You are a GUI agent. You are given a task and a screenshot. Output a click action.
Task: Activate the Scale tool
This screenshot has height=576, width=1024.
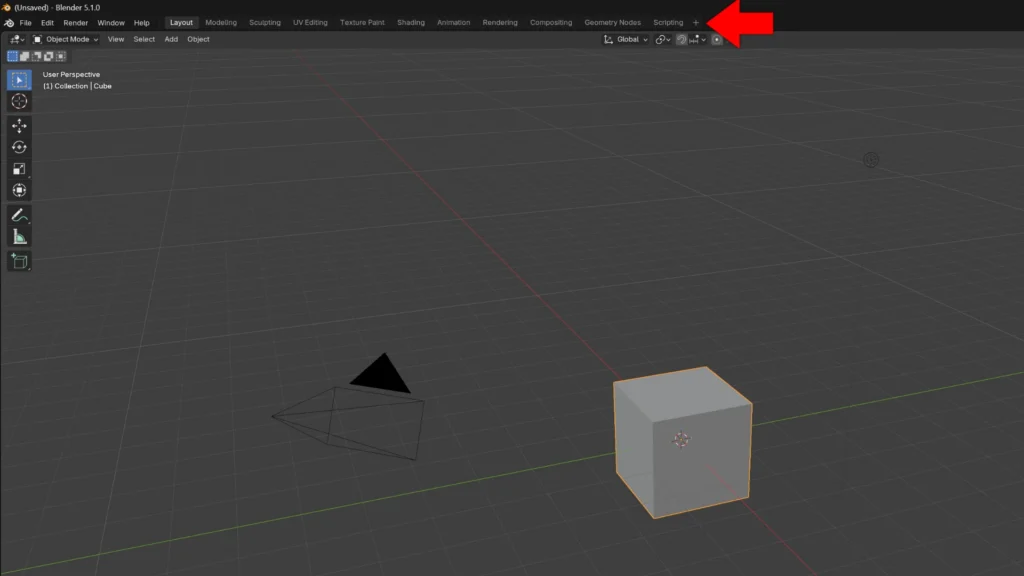(x=19, y=168)
